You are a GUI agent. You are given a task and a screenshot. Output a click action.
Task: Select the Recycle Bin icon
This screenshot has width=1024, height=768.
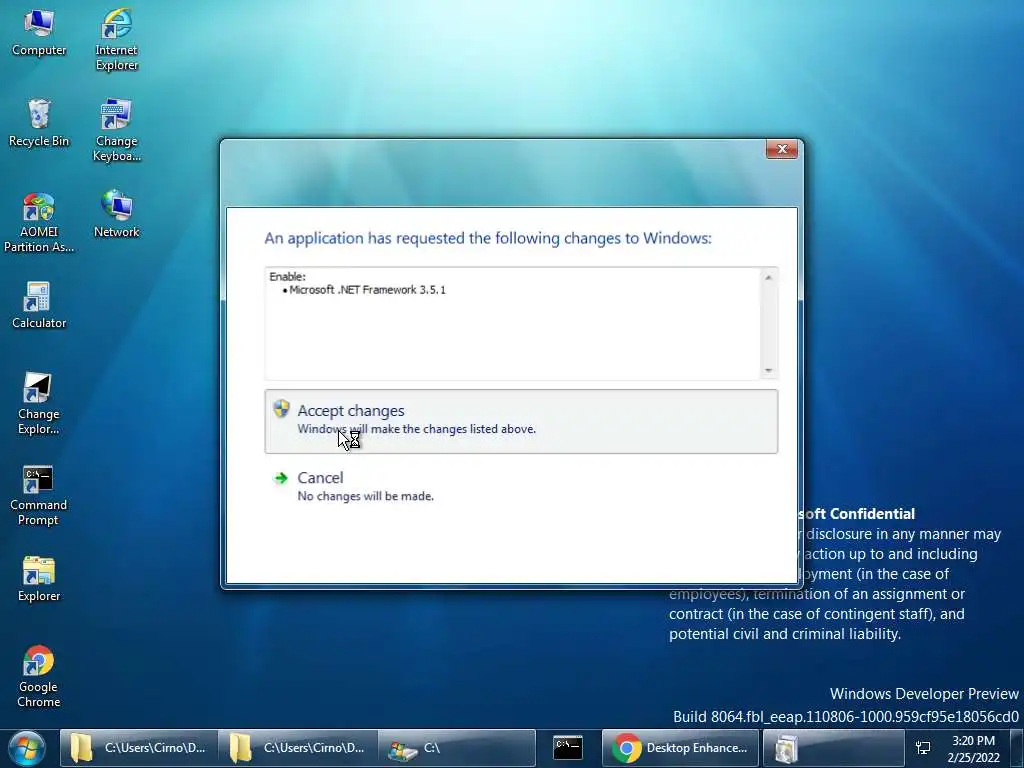click(x=39, y=123)
